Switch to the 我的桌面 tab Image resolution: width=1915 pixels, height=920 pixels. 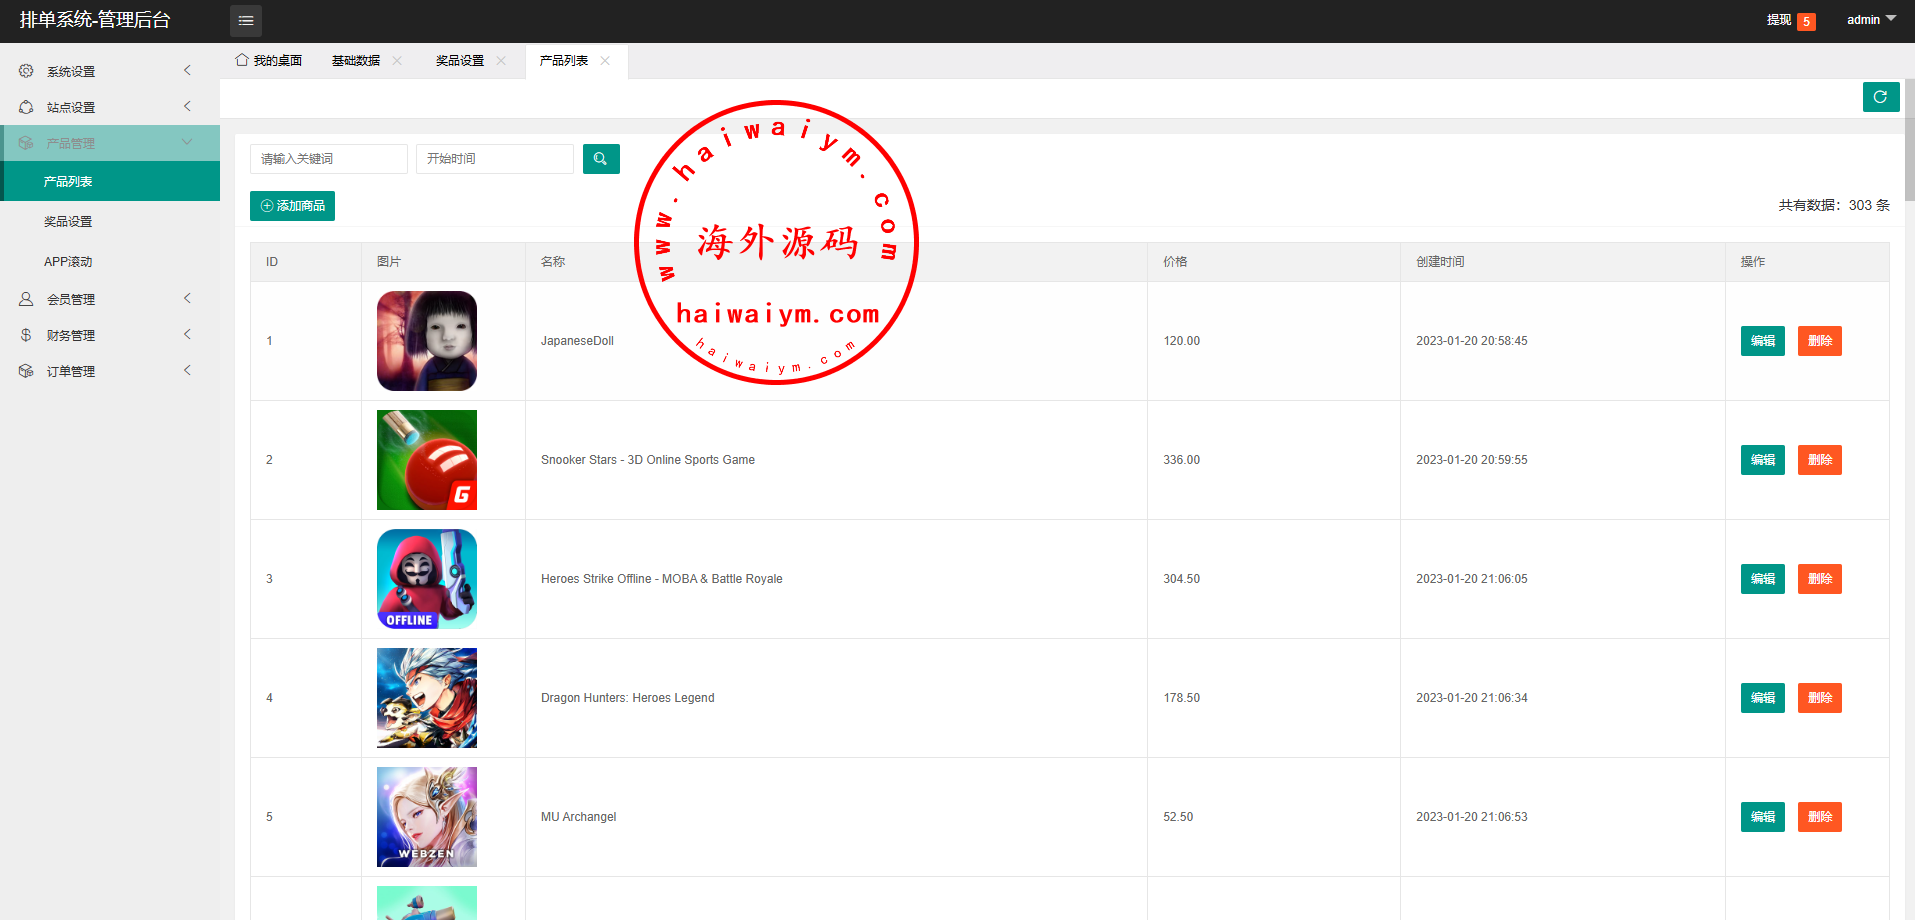[269, 61]
